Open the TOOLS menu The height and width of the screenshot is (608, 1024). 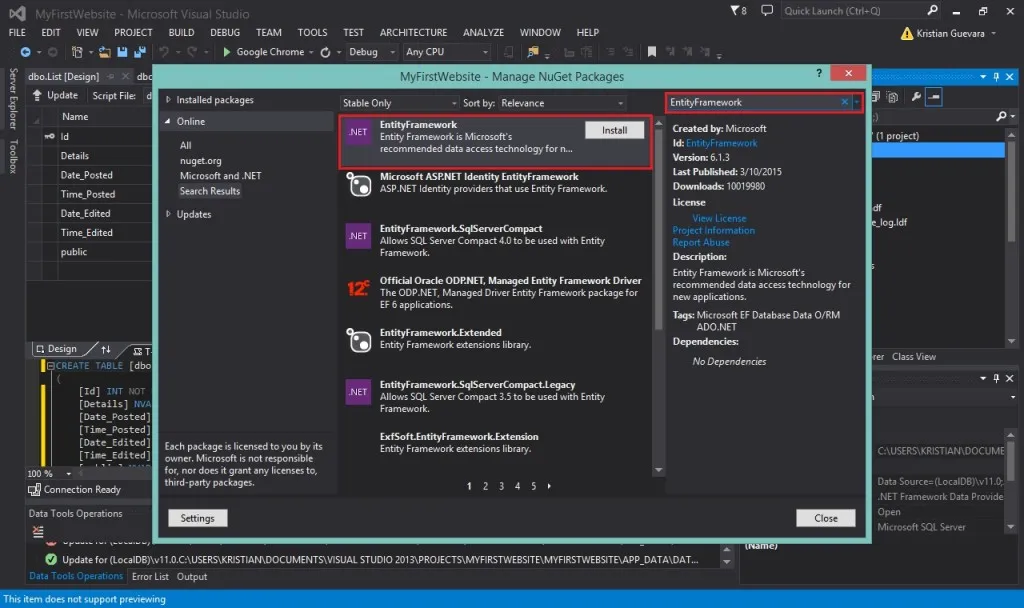(x=312, y=32)
